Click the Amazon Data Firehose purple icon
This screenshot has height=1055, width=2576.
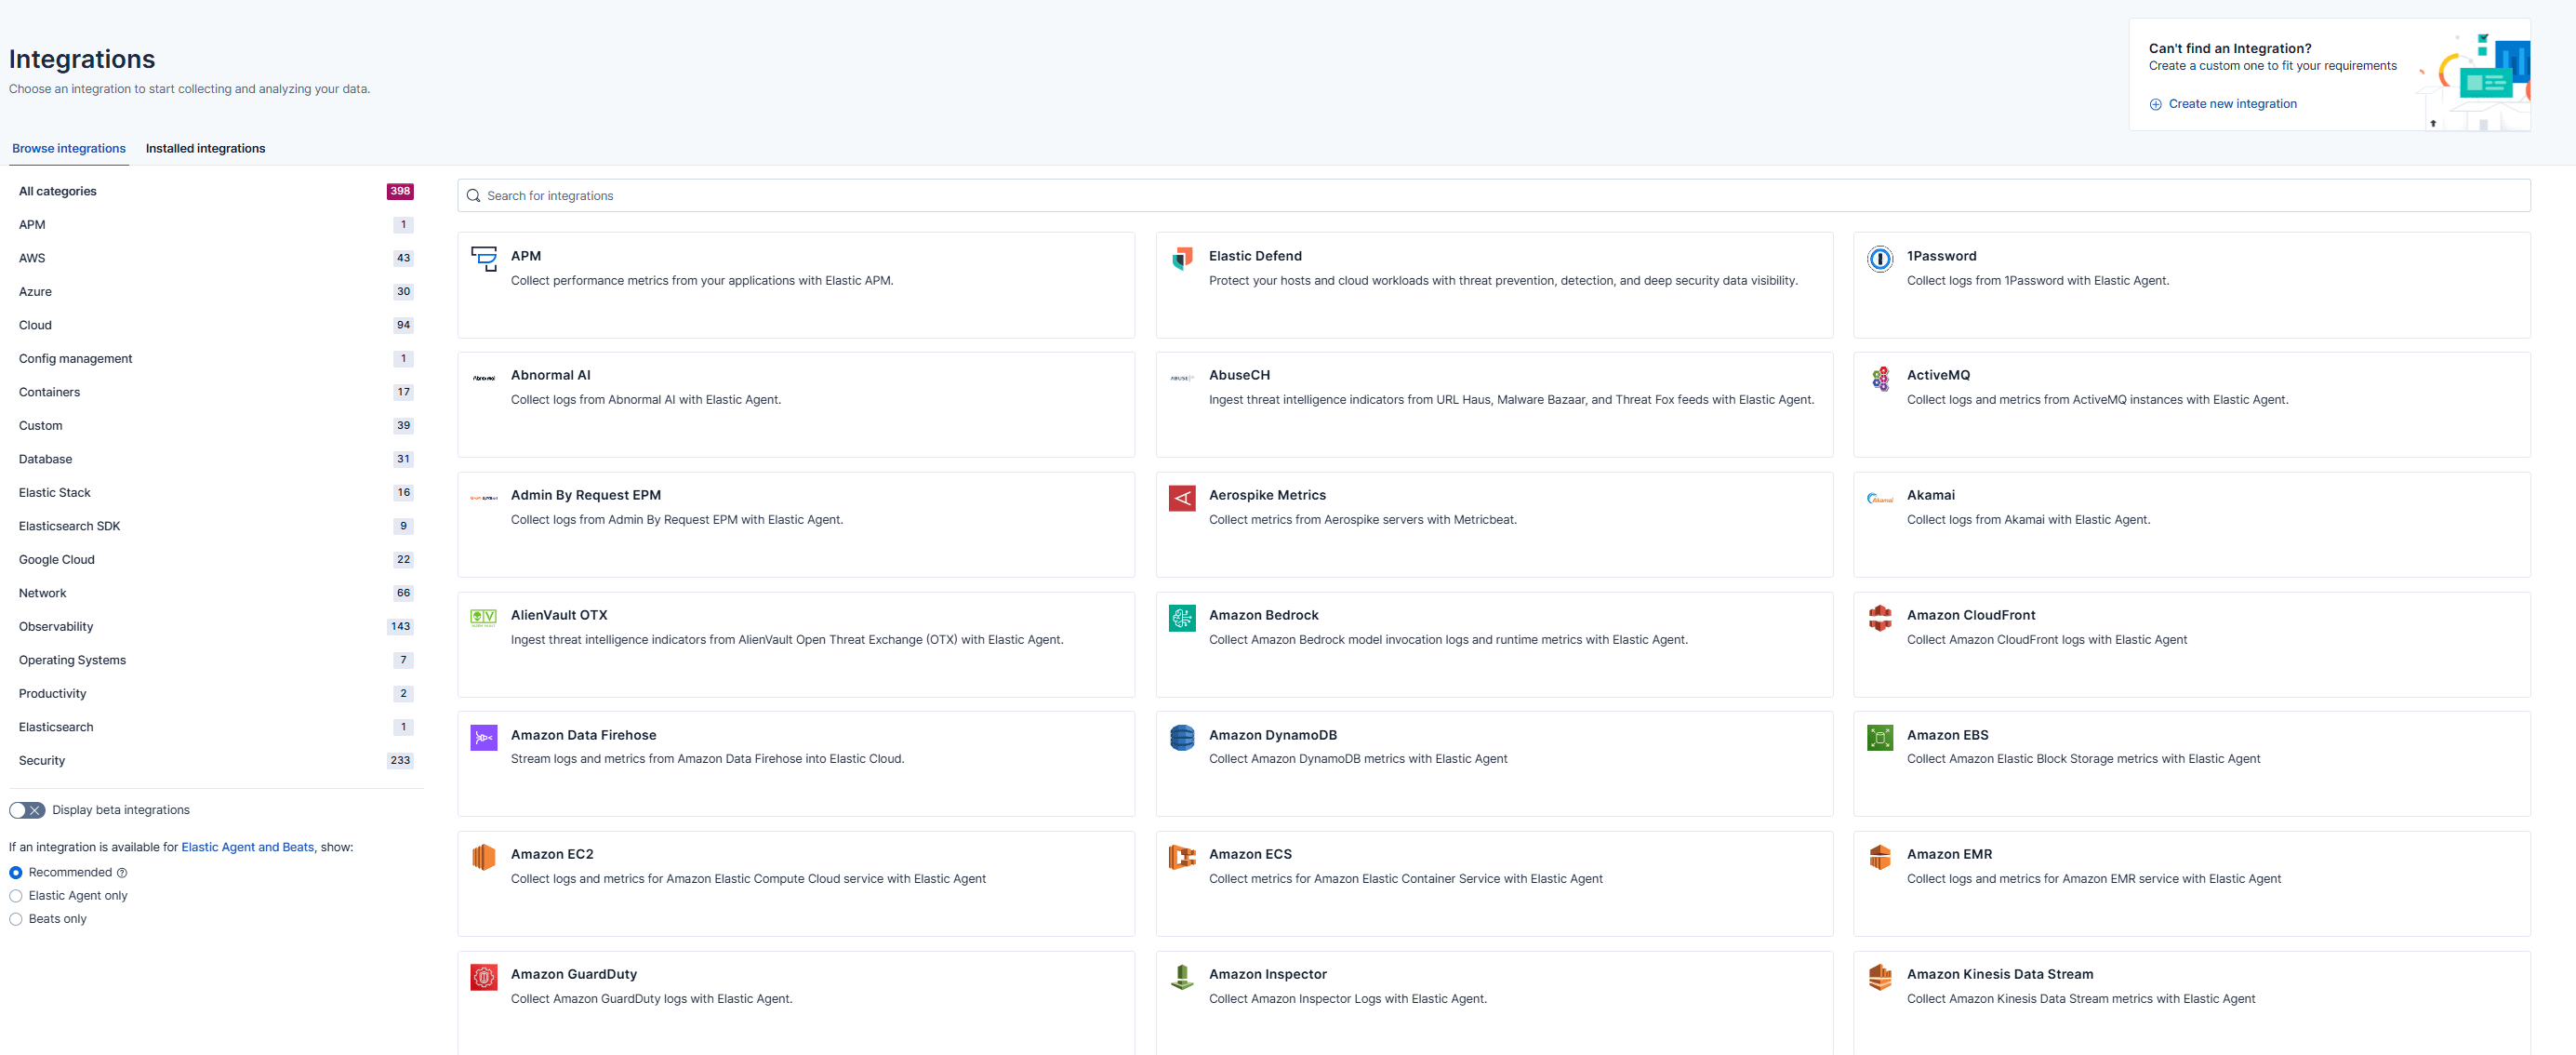[484, 738]
